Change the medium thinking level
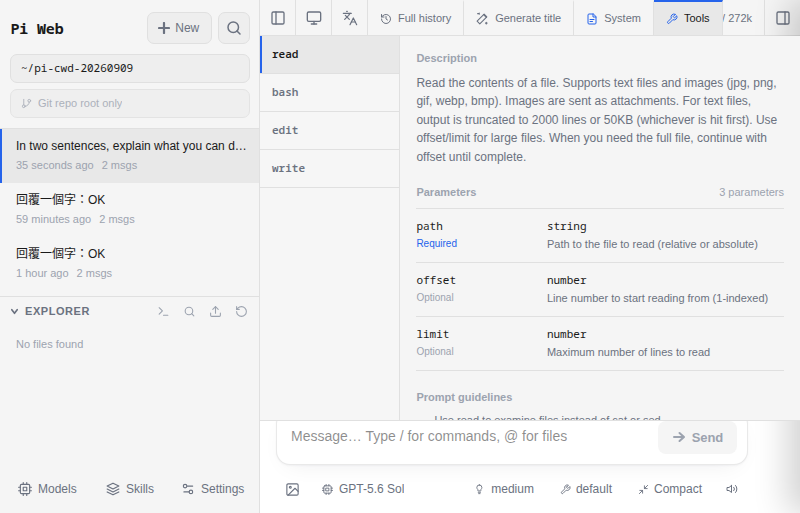The width and height of the screenshot is (800, 513). 505,489
